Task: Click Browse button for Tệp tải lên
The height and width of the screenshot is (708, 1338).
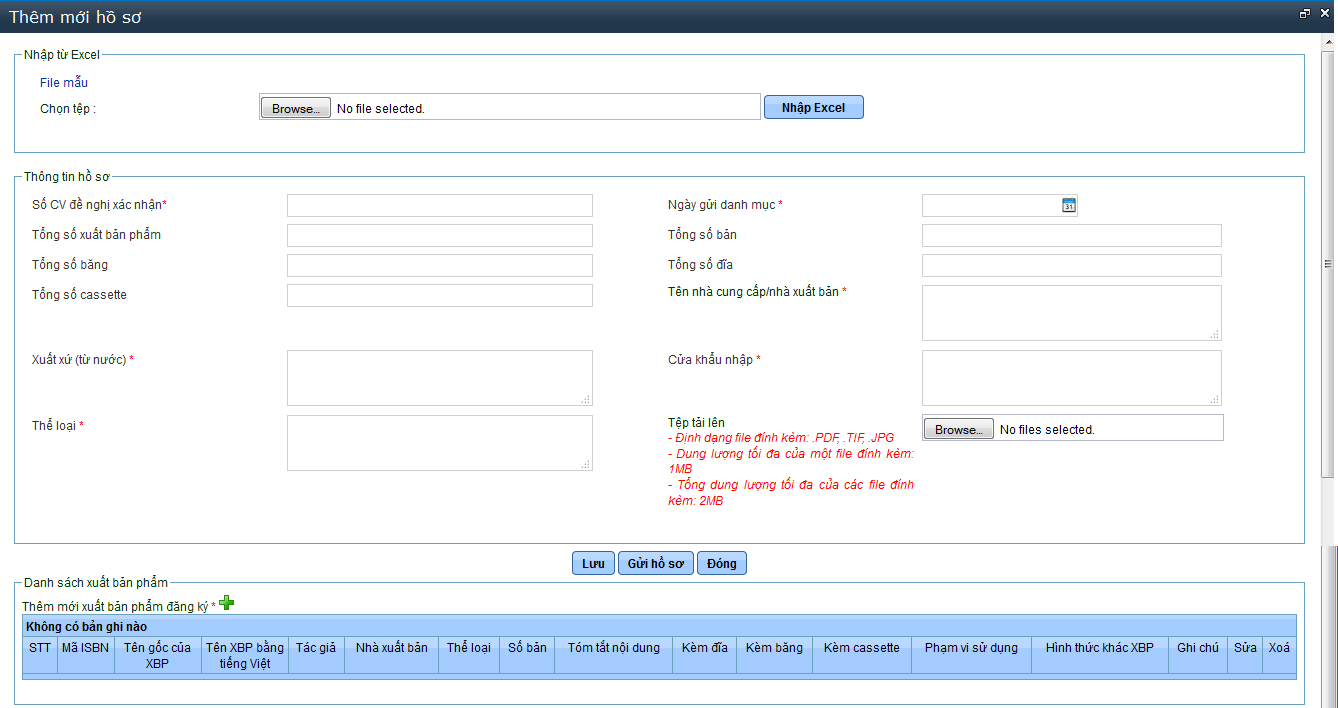Action: pos(958,429)
